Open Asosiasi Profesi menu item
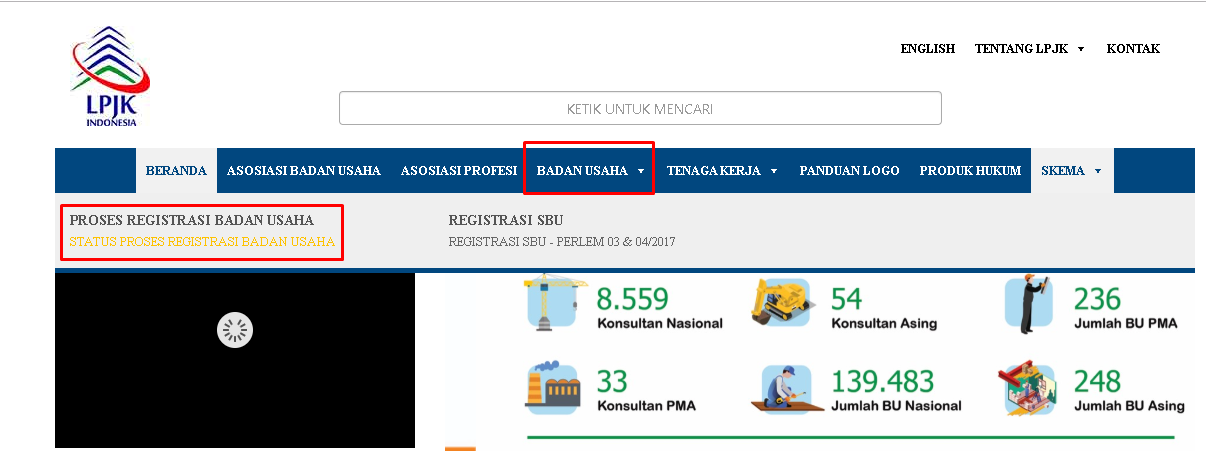Image resolution: width=1206 pixels, height=451 pixels. pos(459,171)
